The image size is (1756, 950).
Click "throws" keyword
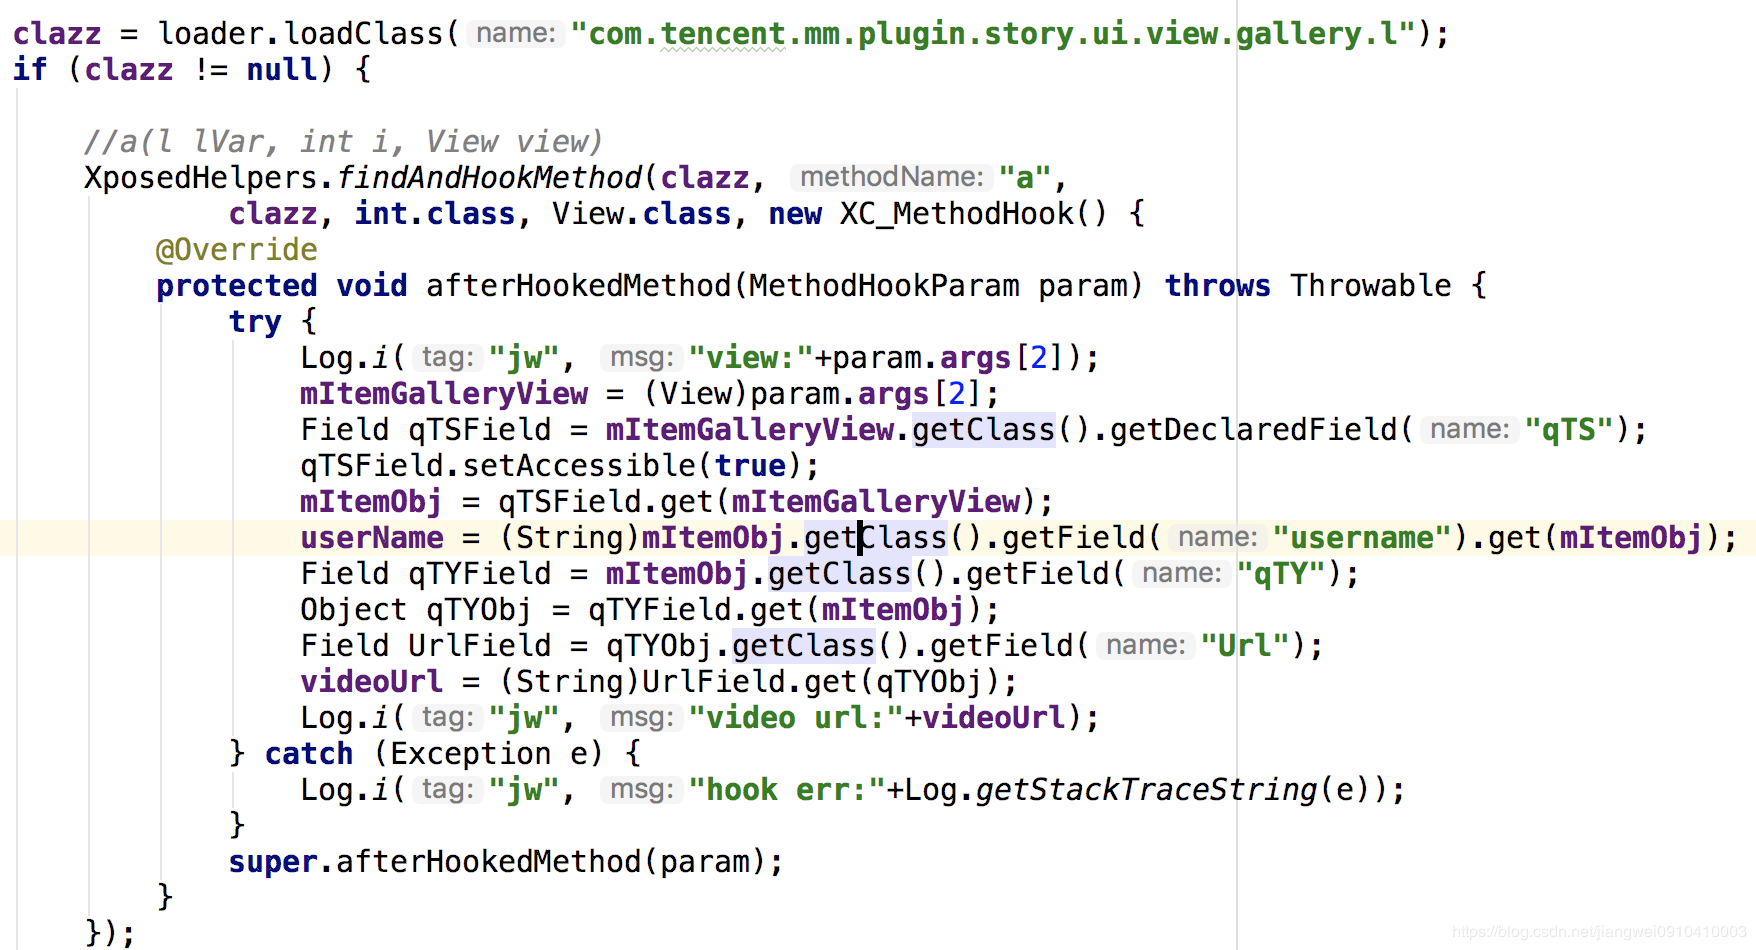(1217, 285)
